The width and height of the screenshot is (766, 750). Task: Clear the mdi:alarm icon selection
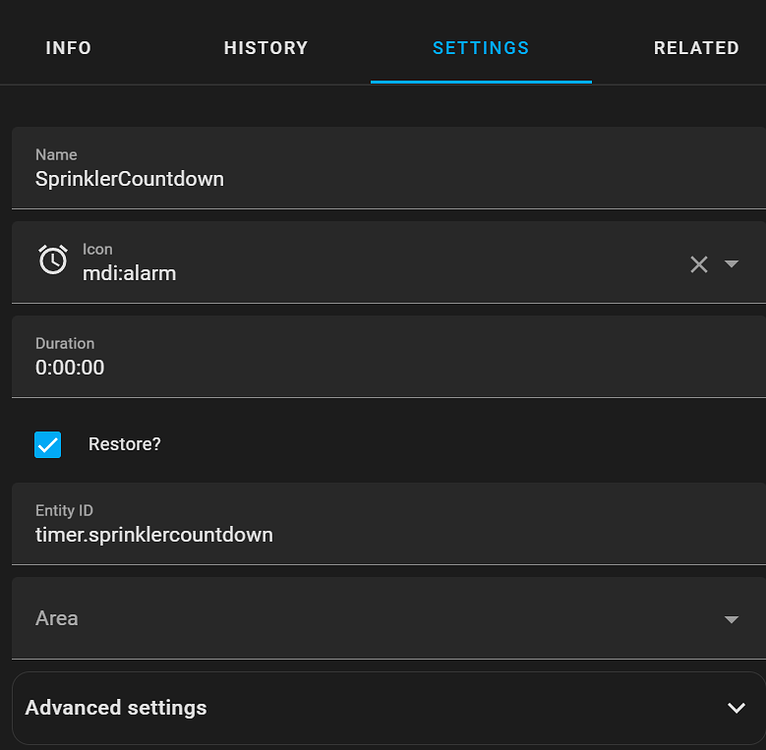(699, 264)
